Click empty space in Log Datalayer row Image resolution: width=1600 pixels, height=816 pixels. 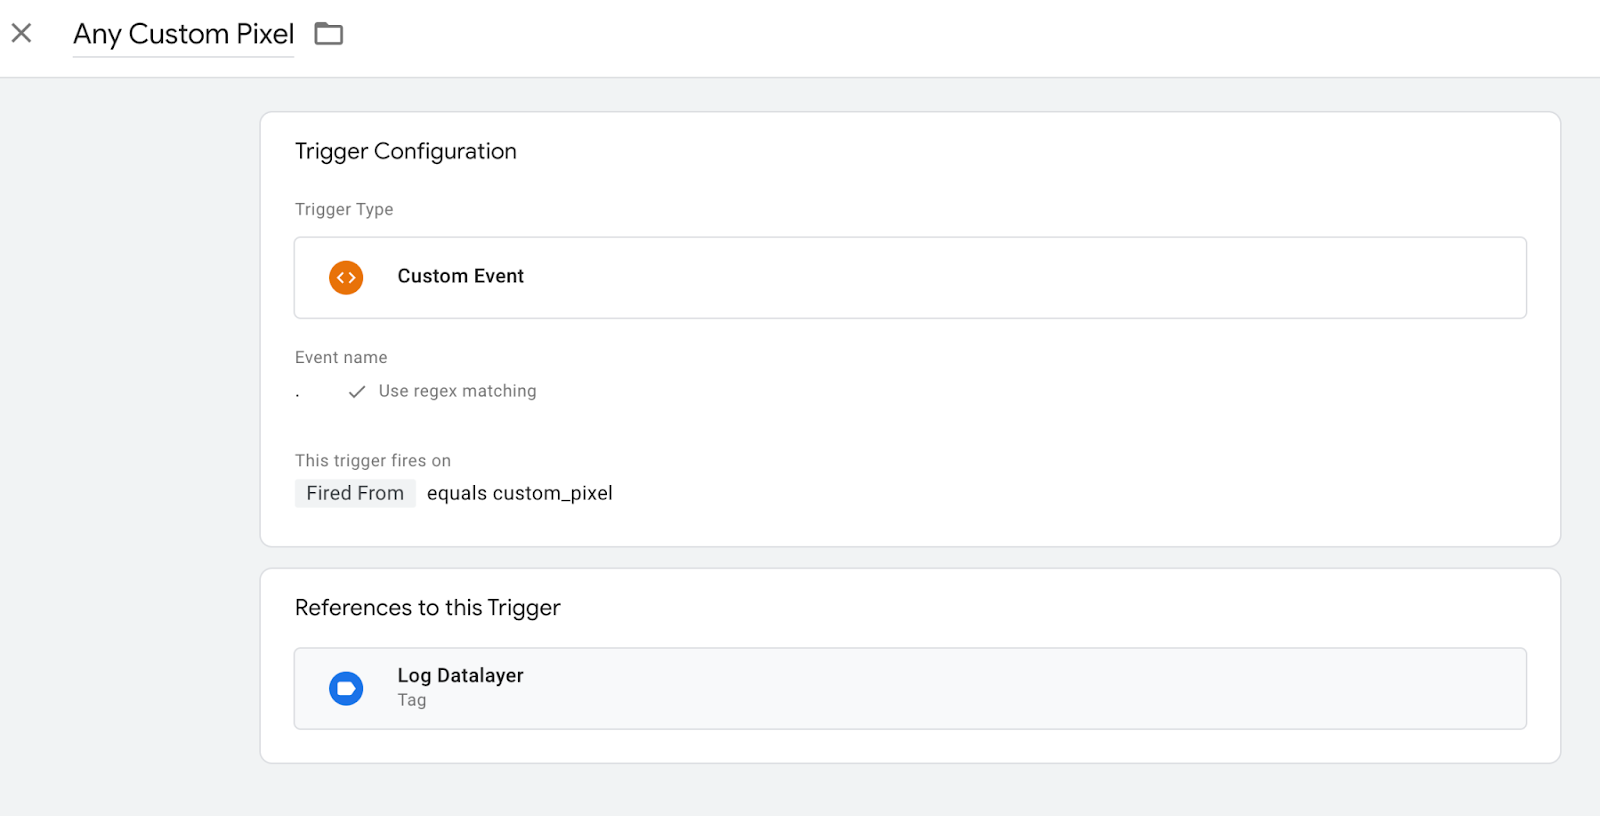[x=1000, y=688]
